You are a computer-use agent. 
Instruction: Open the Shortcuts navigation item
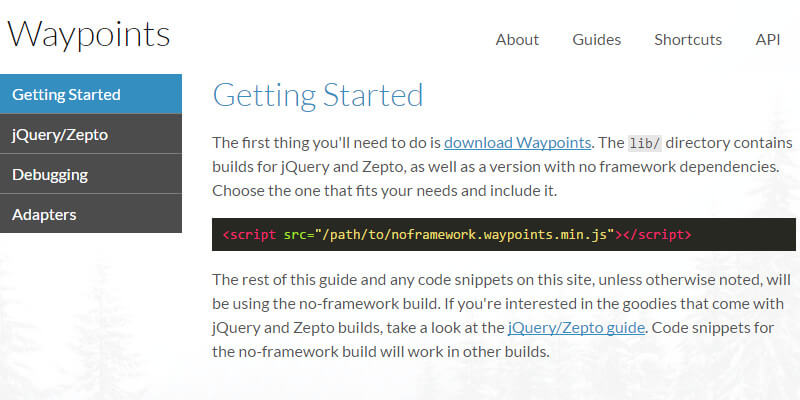click(688, 40)
